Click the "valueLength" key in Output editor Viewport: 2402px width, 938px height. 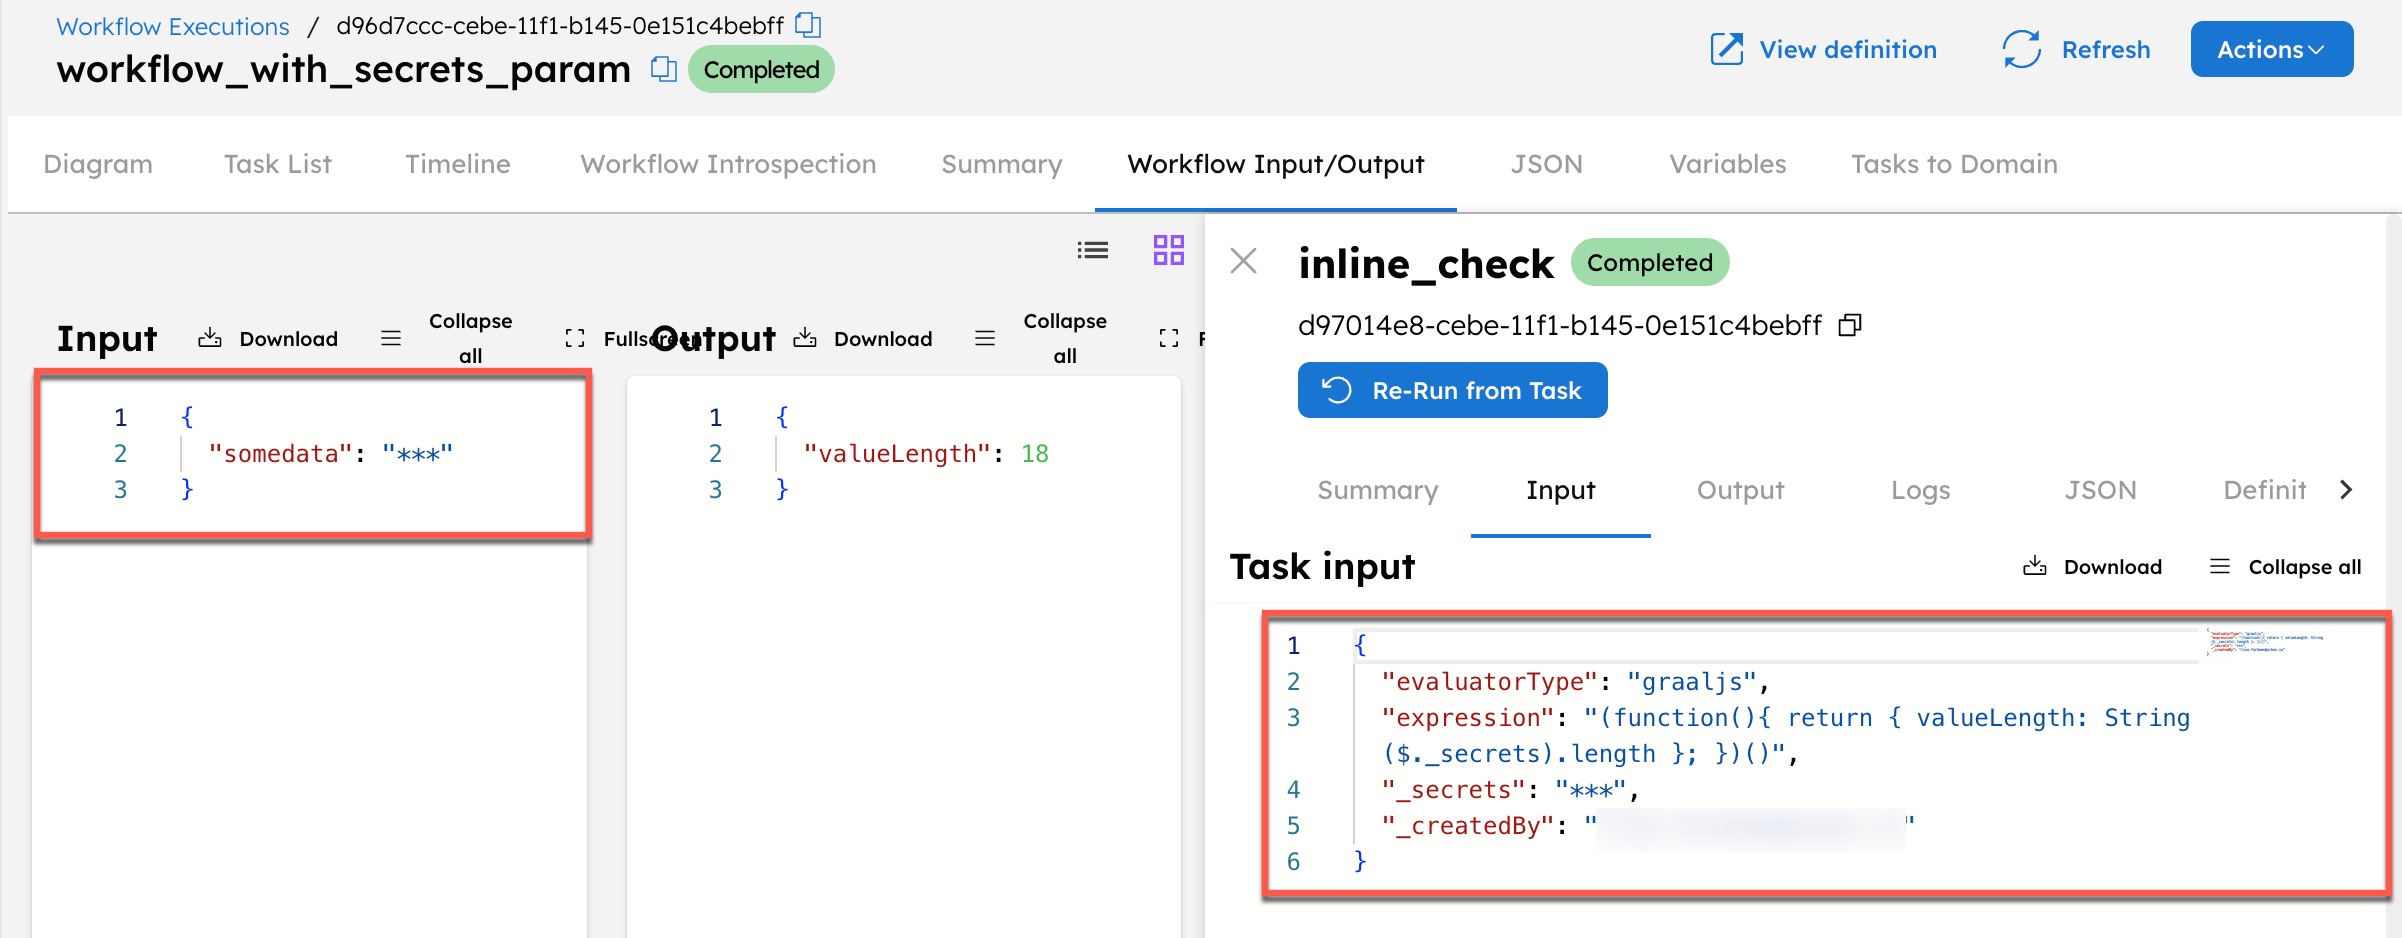coord(897,454)
